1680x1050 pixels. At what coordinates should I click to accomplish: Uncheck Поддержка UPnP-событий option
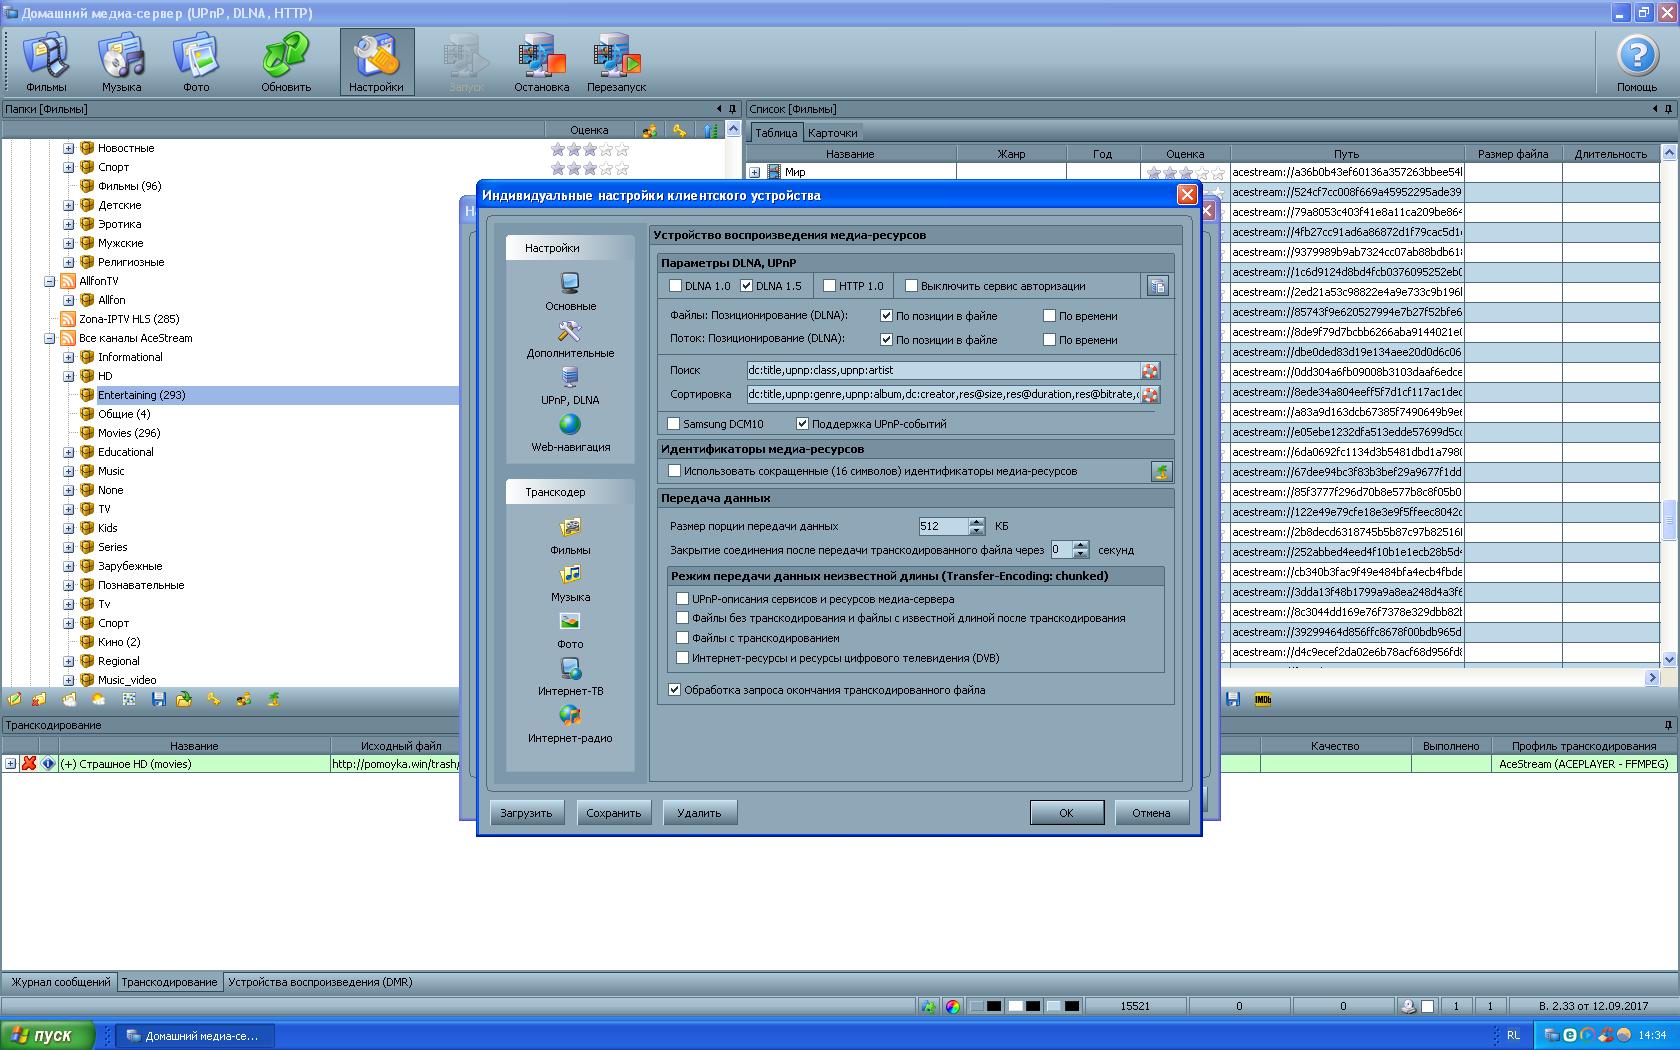point(802,424)
